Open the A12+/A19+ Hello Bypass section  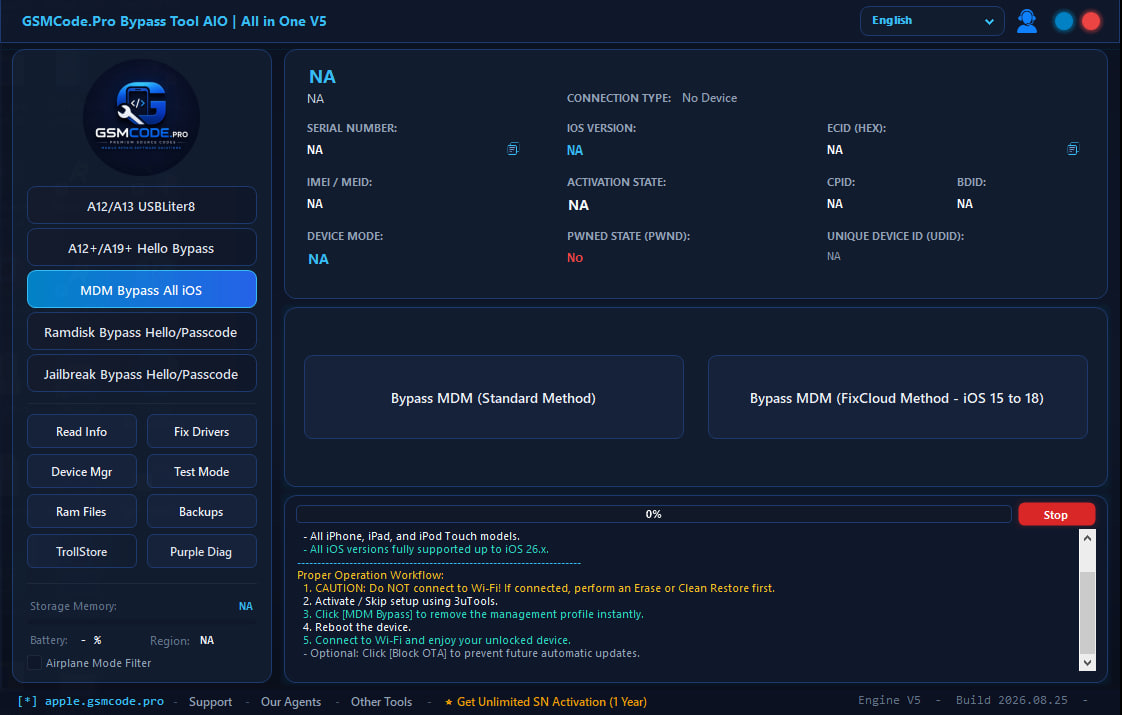pyautogui.click(x=142, y=248)
